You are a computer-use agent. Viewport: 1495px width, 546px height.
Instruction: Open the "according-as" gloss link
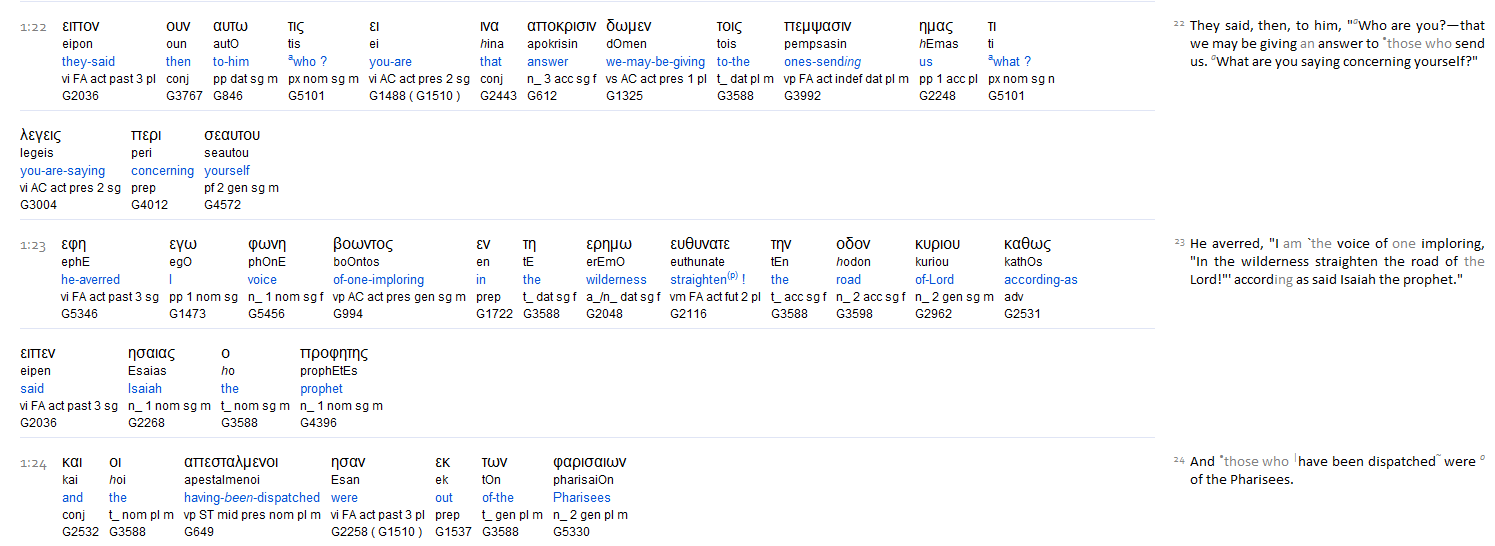(x=1040, y=280)
